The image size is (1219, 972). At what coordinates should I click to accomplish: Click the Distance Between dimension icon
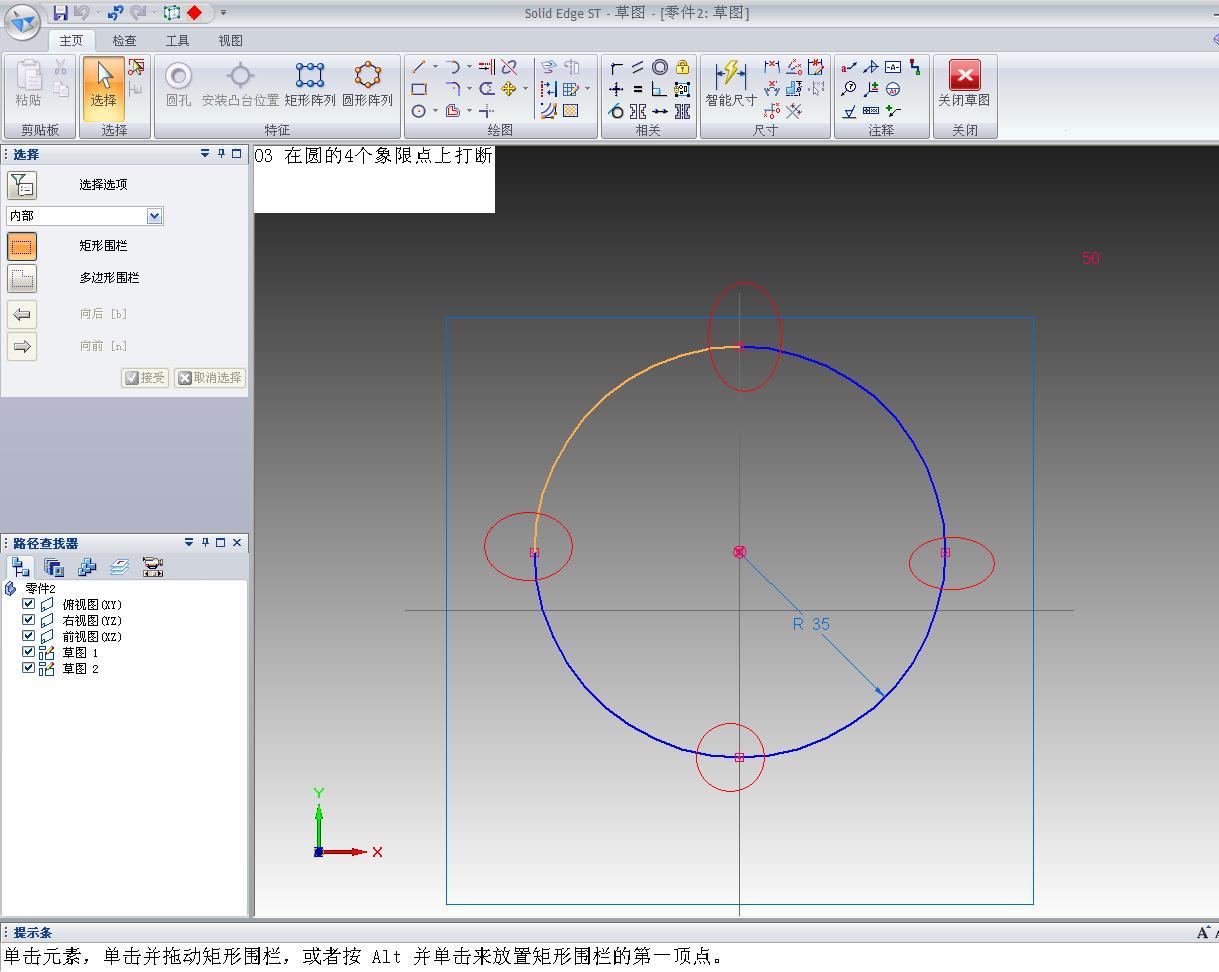click(772, 67)
